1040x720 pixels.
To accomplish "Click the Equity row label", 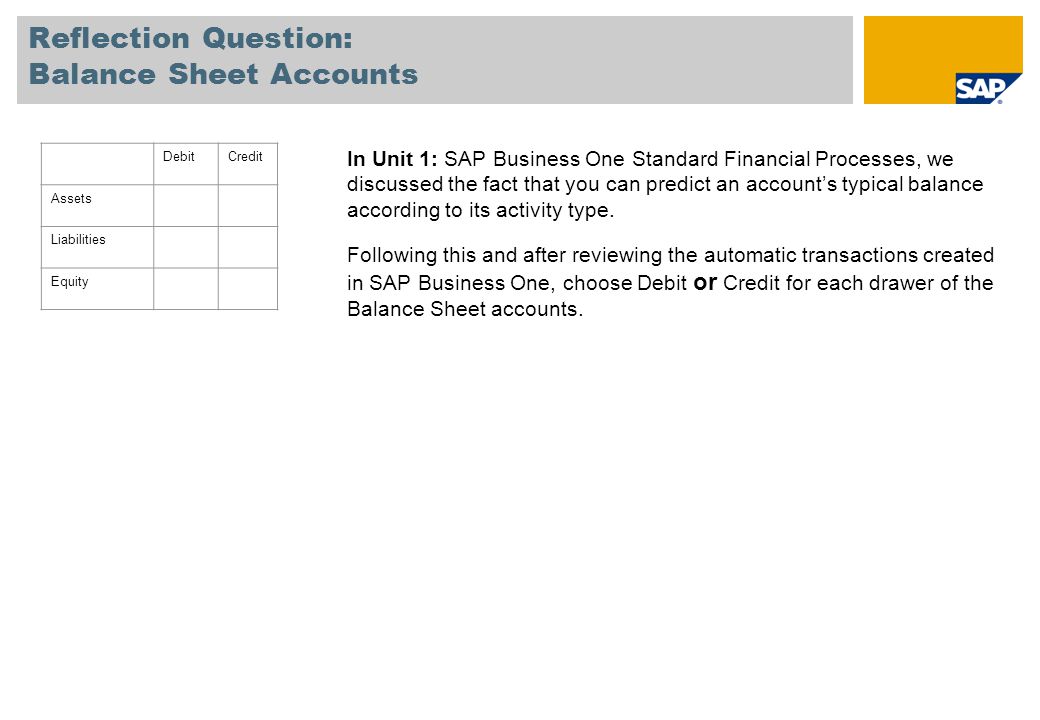I will [x=70, y=282].
